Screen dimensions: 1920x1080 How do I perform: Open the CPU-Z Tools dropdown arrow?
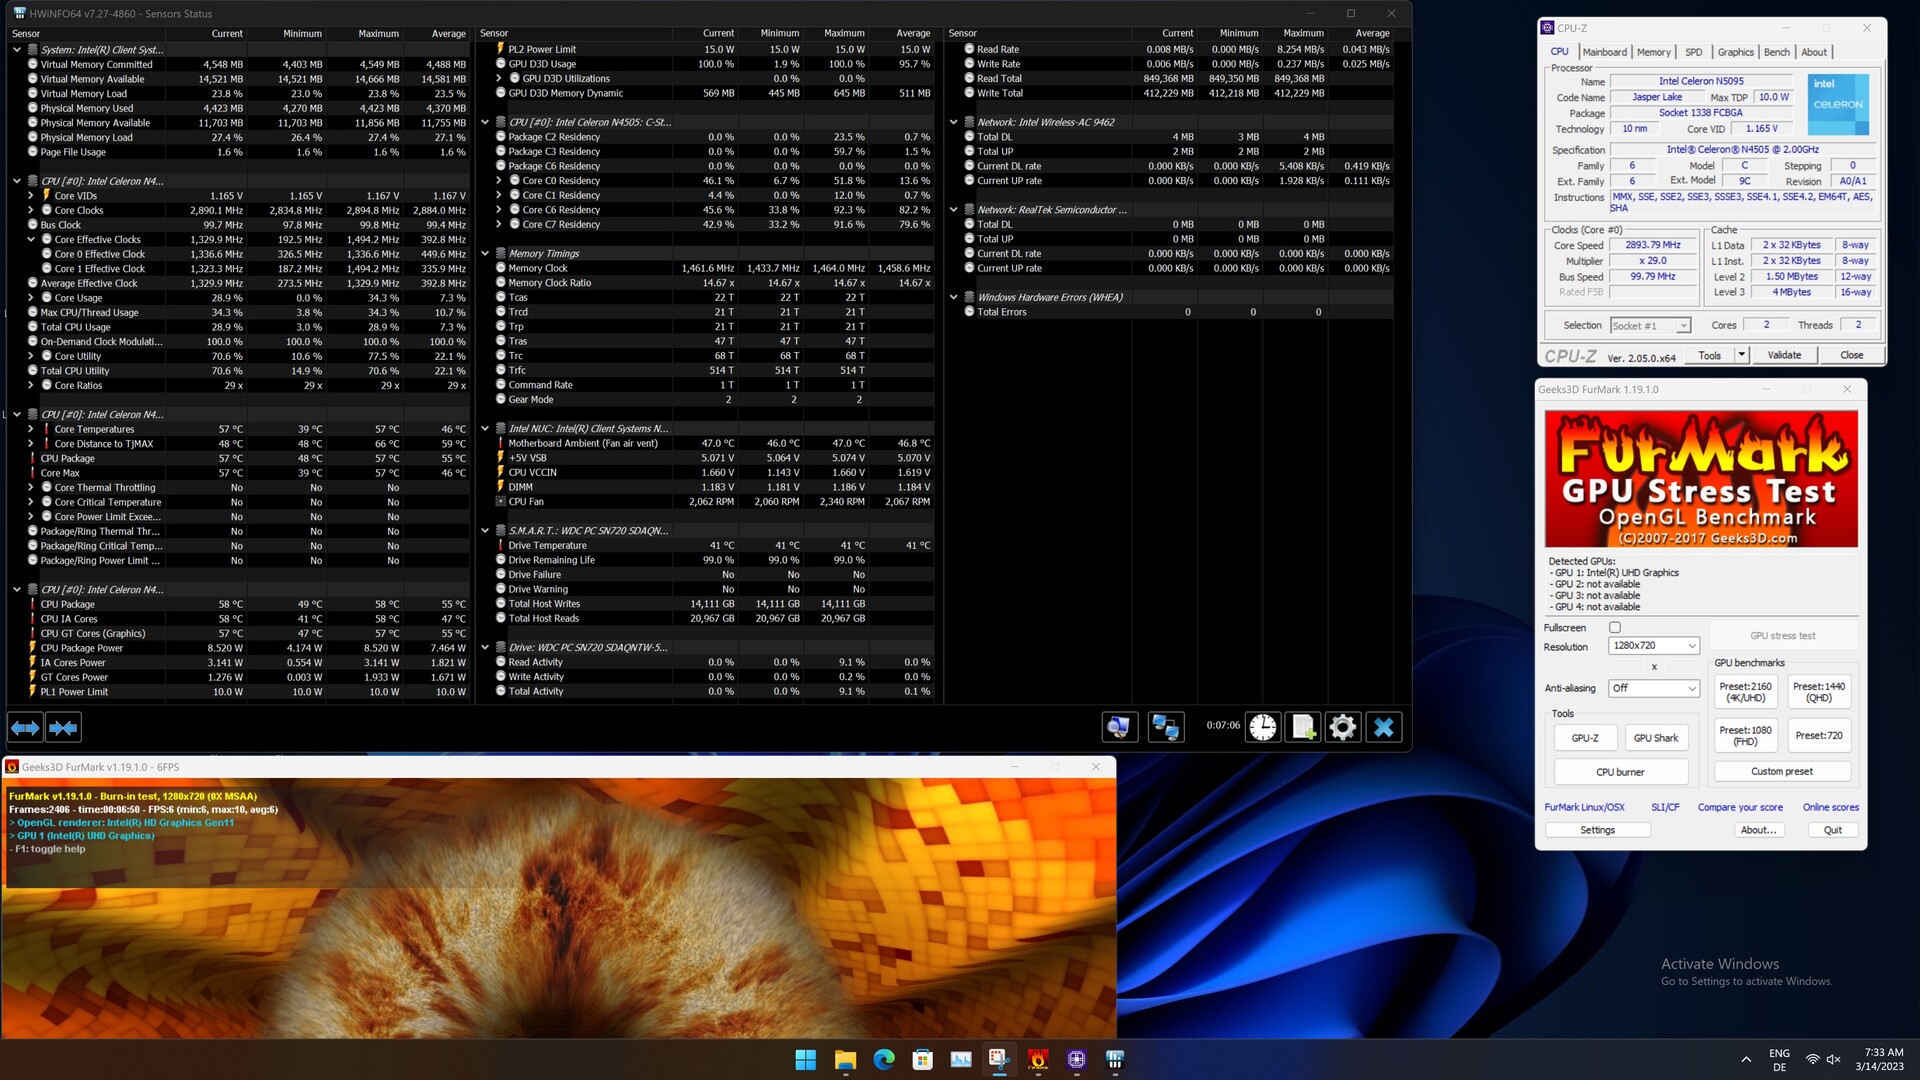click(1741, 355)
